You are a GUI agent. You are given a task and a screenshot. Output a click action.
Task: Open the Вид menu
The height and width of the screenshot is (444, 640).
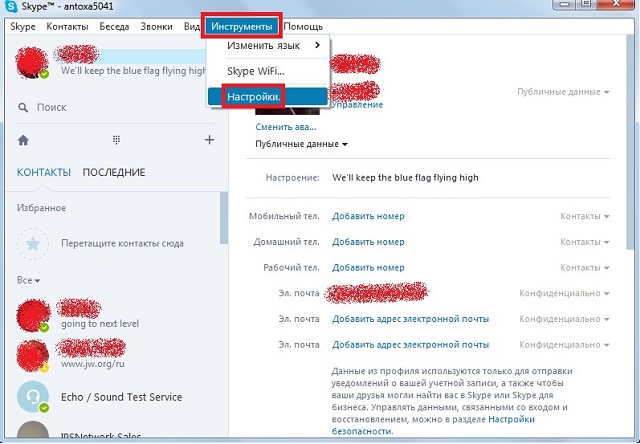coord(191,27)
